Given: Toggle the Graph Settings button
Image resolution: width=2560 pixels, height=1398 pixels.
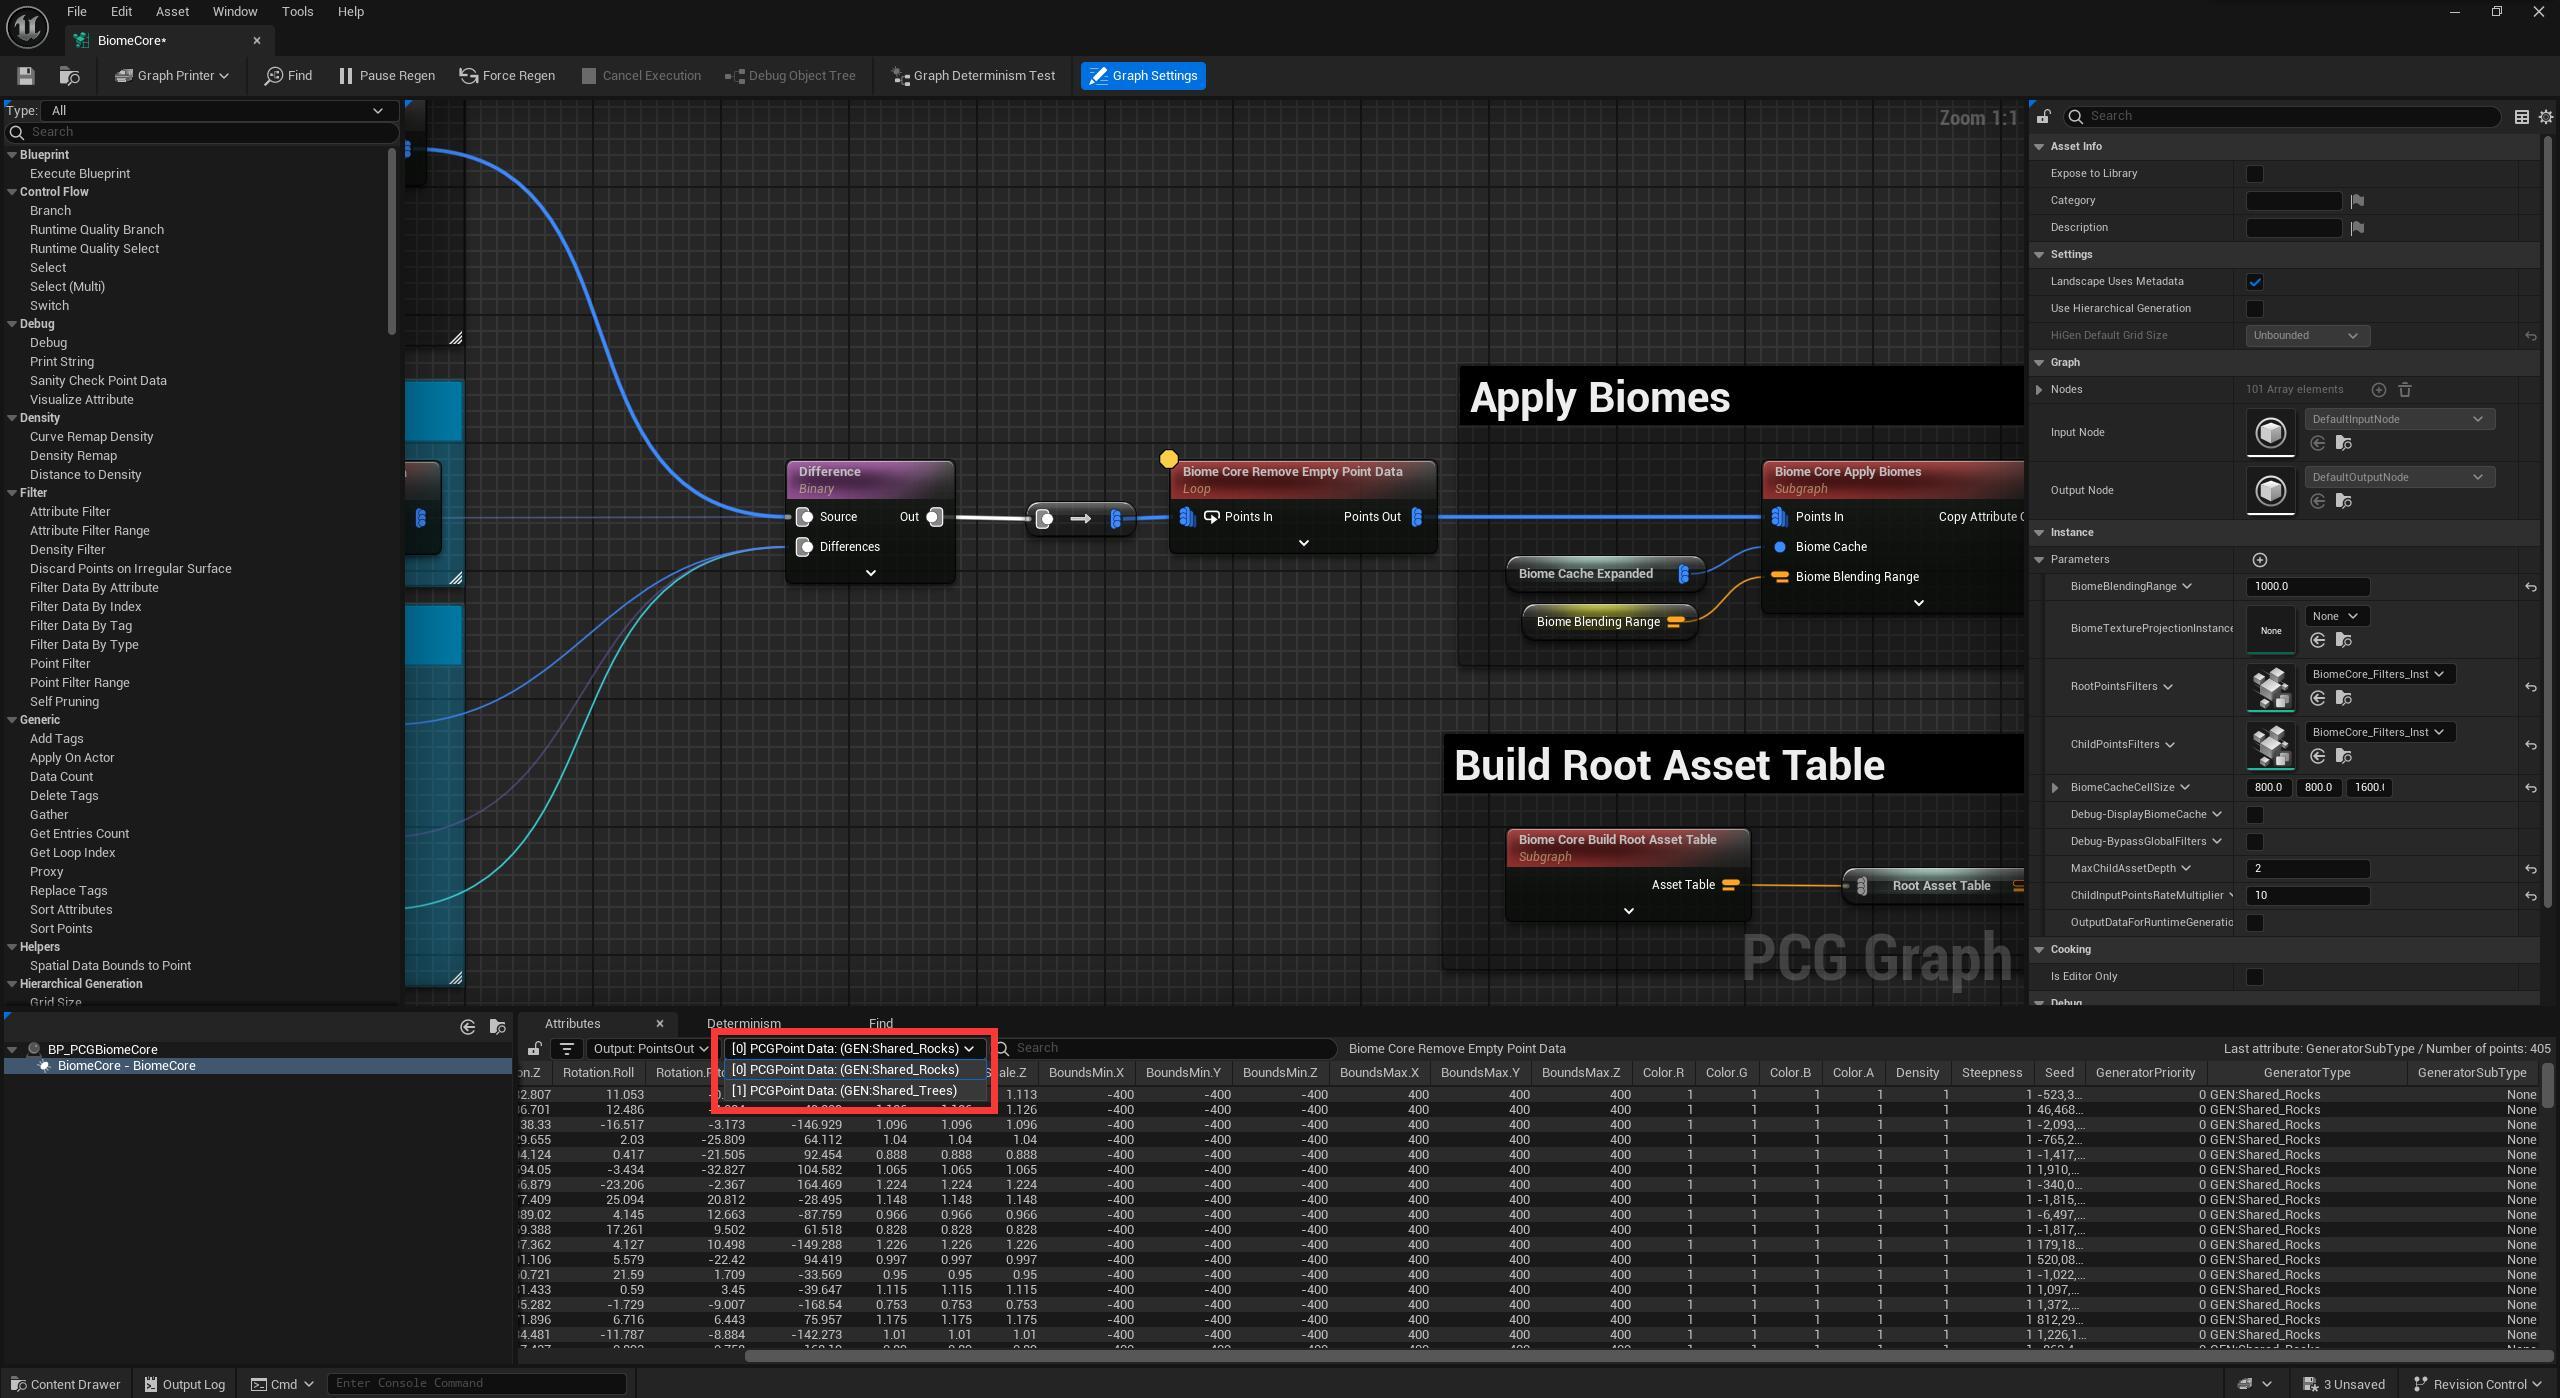Looking at the screenshot, I should [x=1143, y=76].
